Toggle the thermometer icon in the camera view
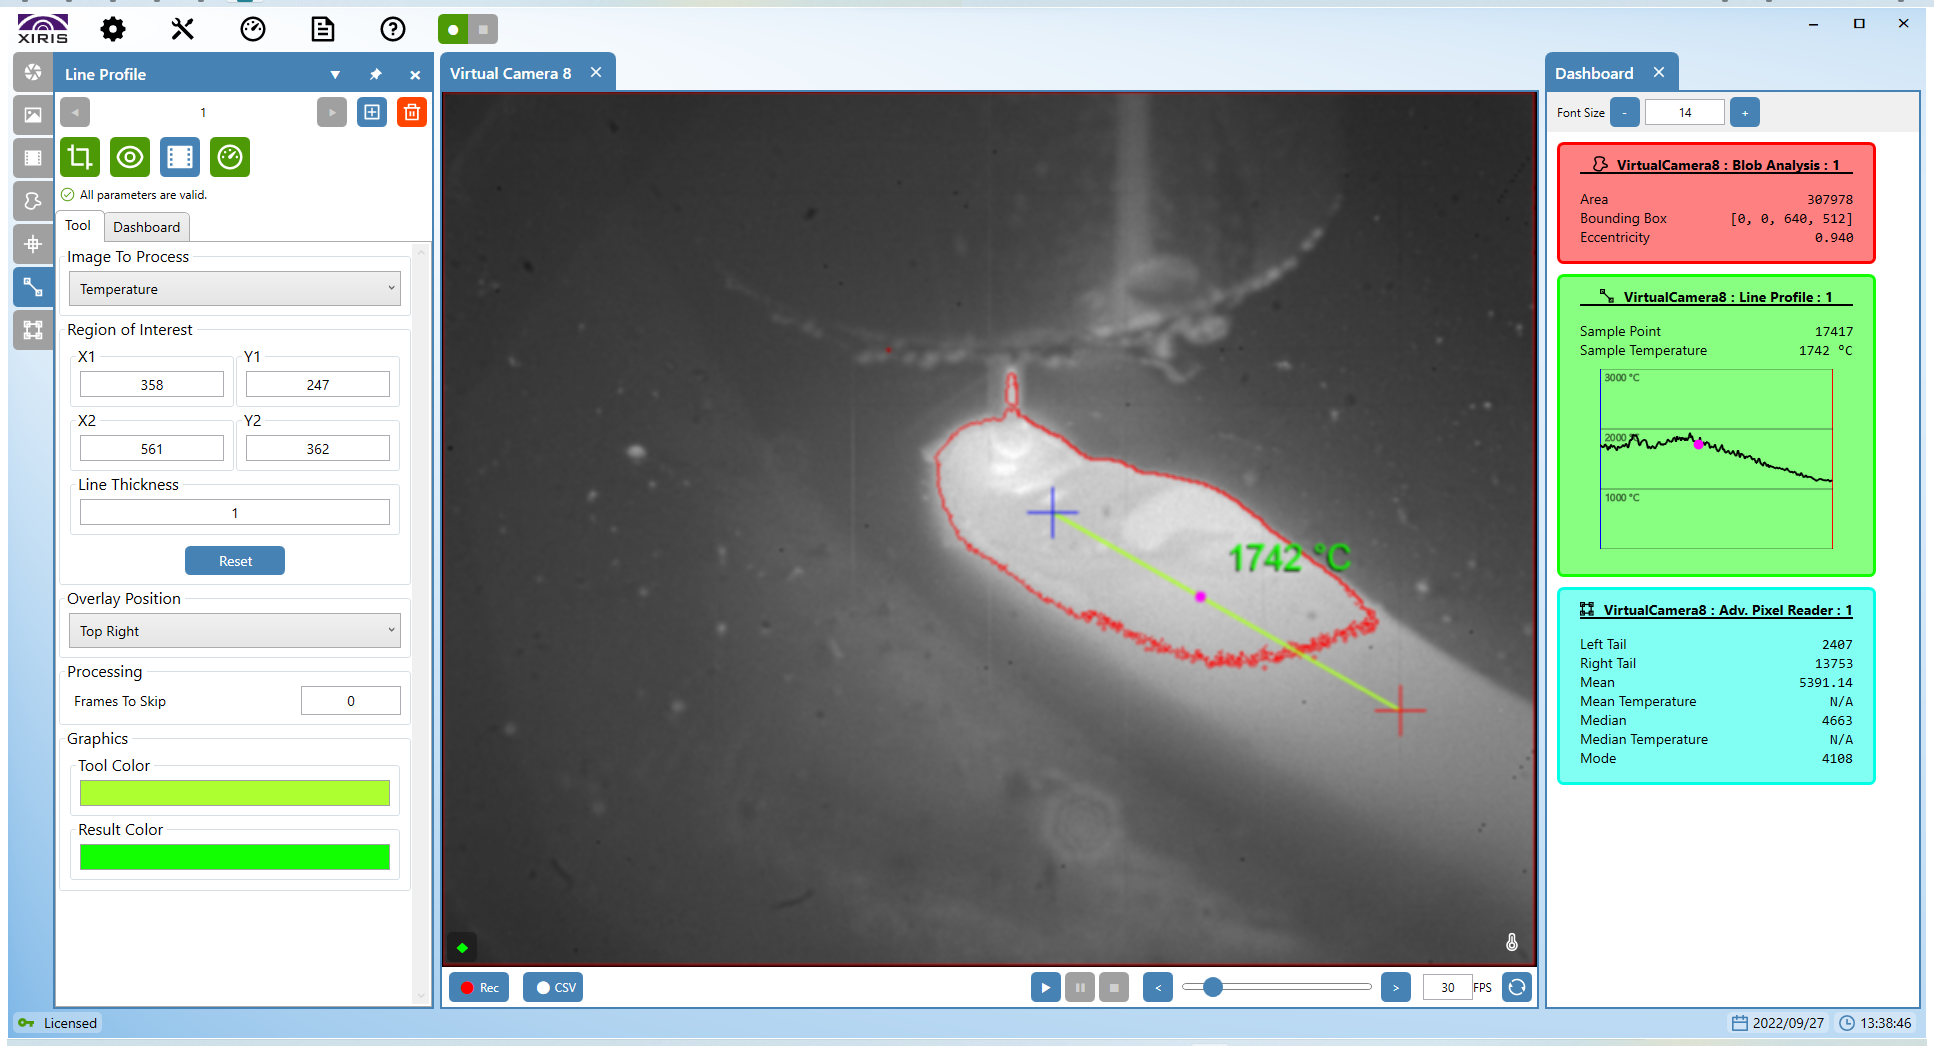The width and height of the screenshot is (1934, 1046). click(1511, 941)
